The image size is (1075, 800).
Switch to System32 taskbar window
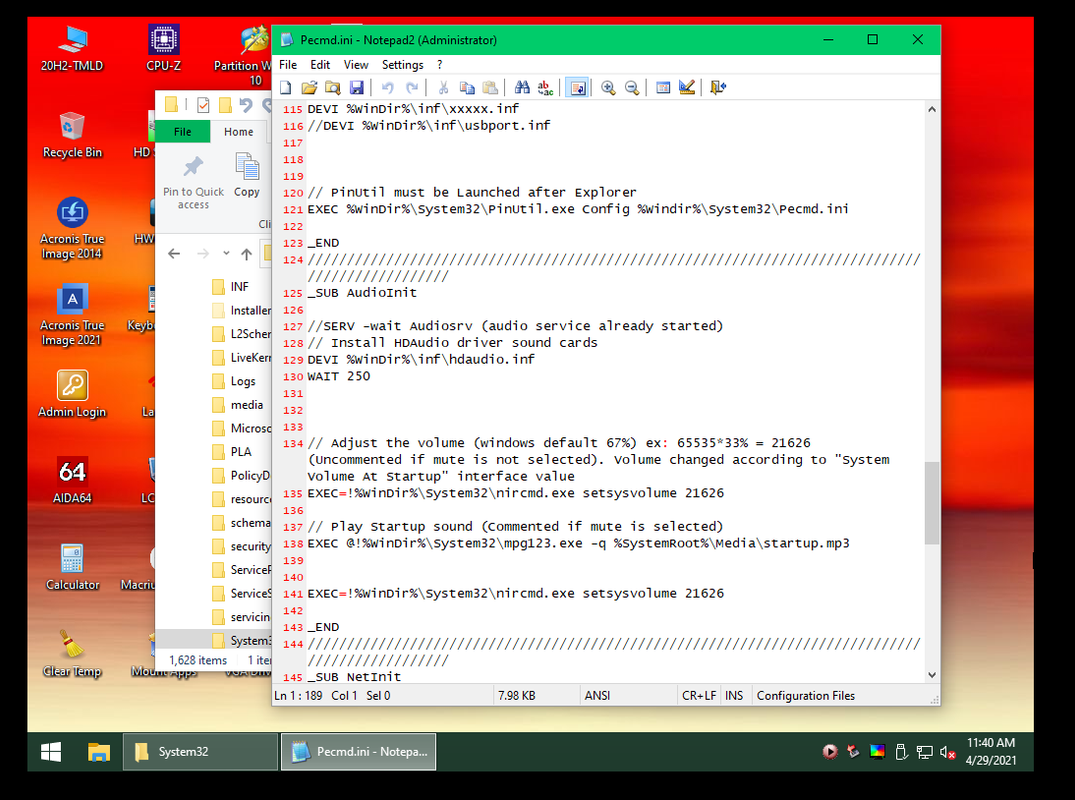[x=200, y=752]
